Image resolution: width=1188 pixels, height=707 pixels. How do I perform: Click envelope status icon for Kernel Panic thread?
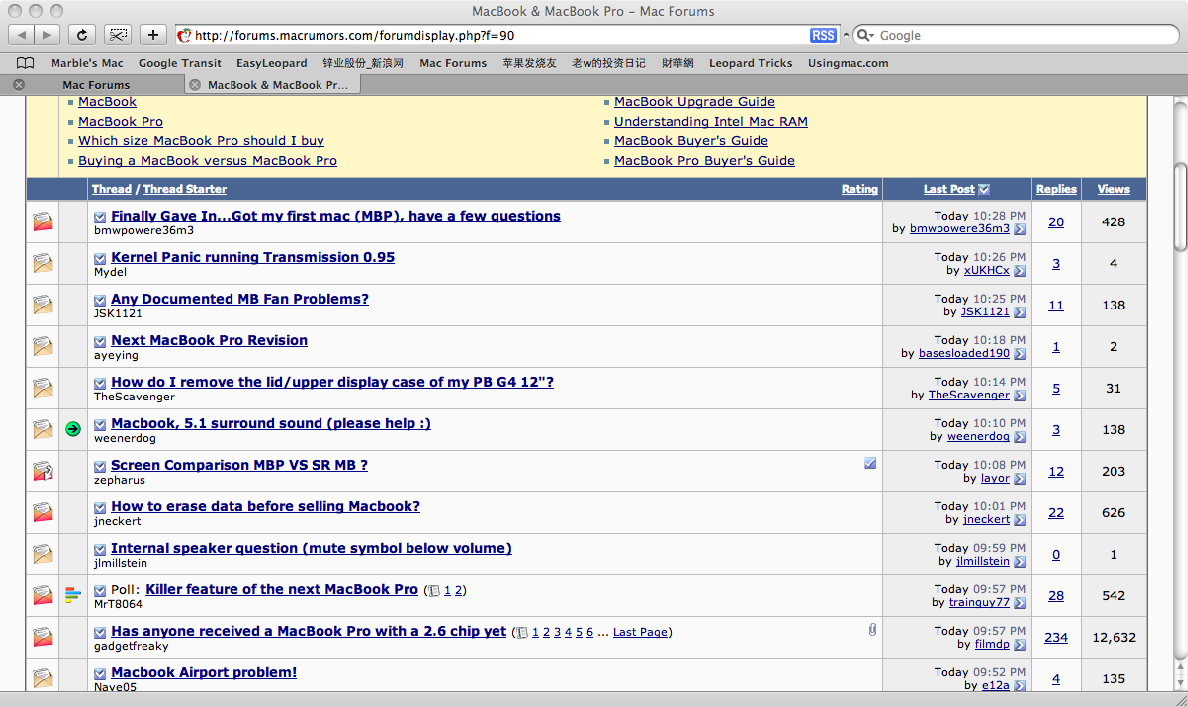click(43, 263)
